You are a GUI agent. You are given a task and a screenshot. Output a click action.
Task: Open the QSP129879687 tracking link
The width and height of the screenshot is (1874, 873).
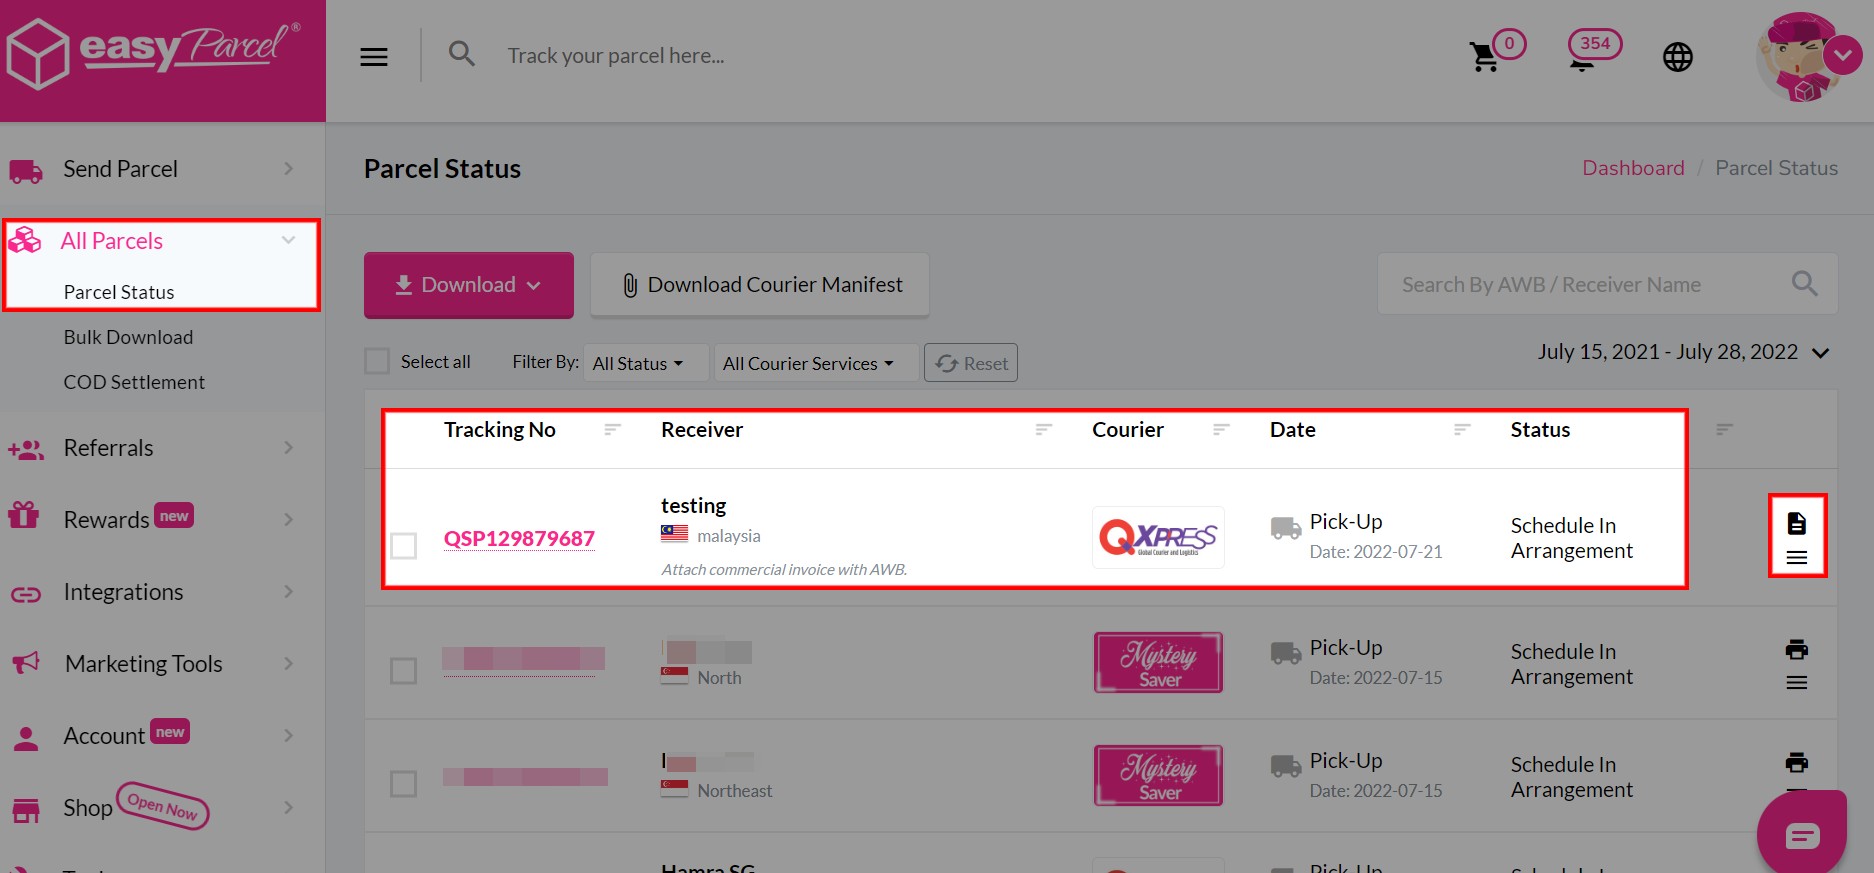click(519, 538)
